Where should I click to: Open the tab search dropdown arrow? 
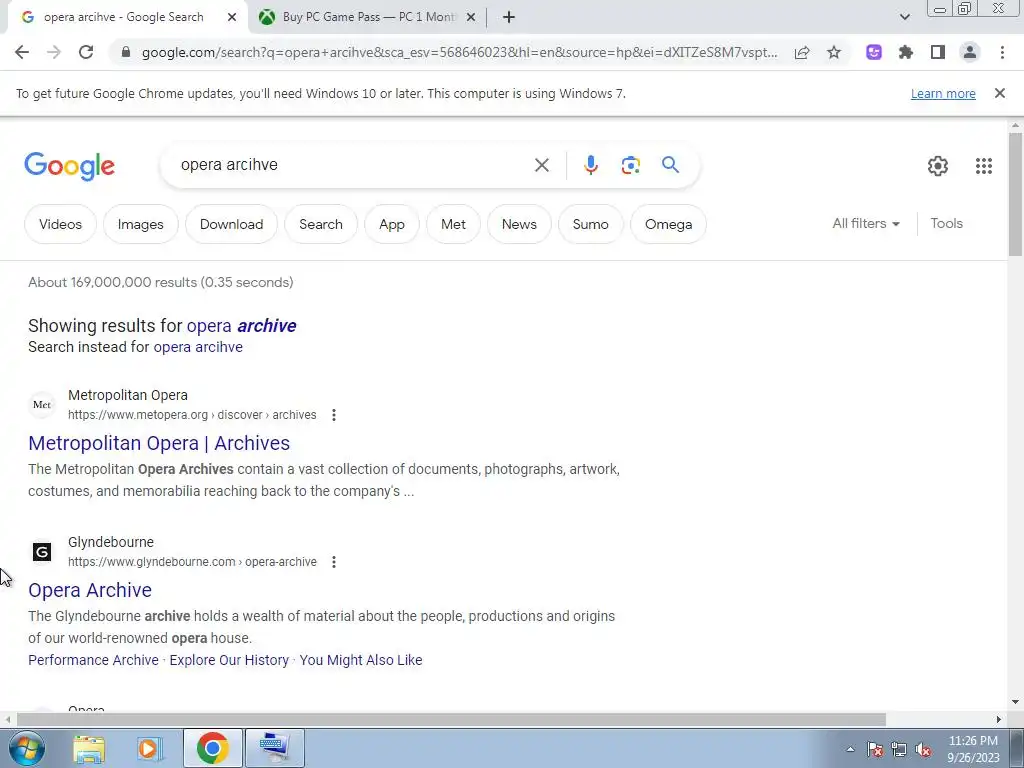click(x=904, y=17)
